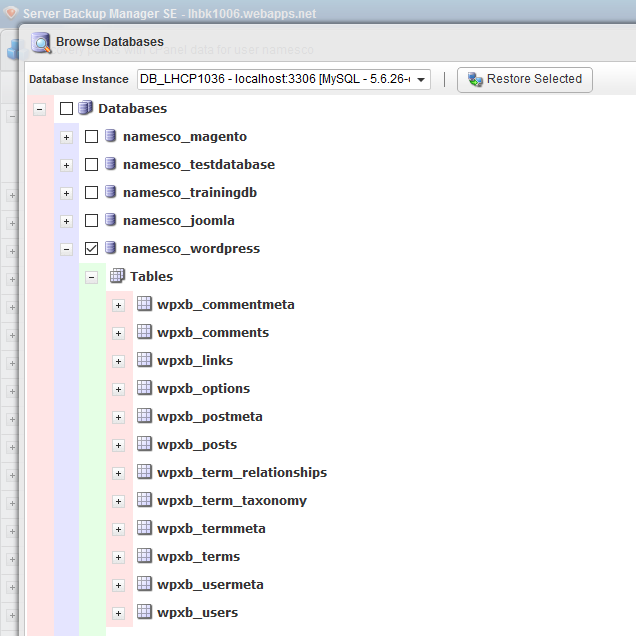Select the namesco_magento label

185,137
